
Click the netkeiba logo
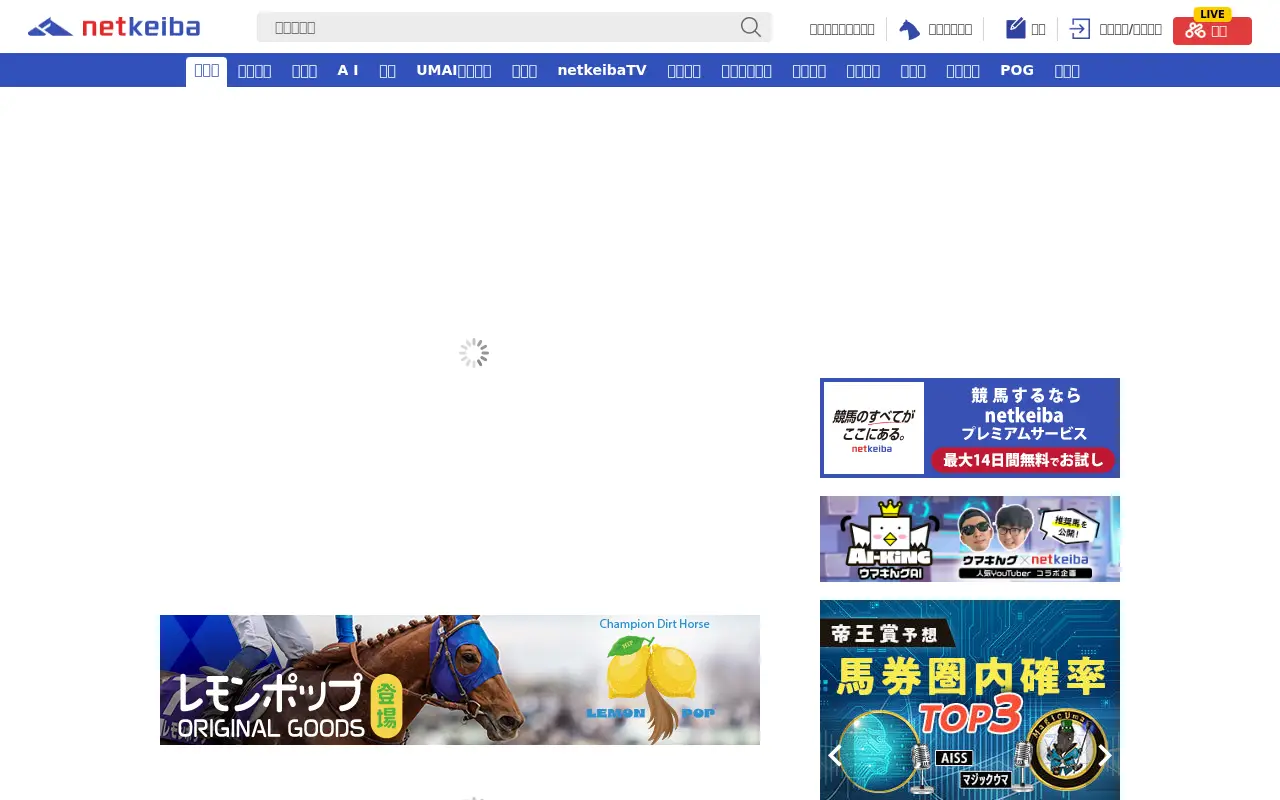(114, 27)
